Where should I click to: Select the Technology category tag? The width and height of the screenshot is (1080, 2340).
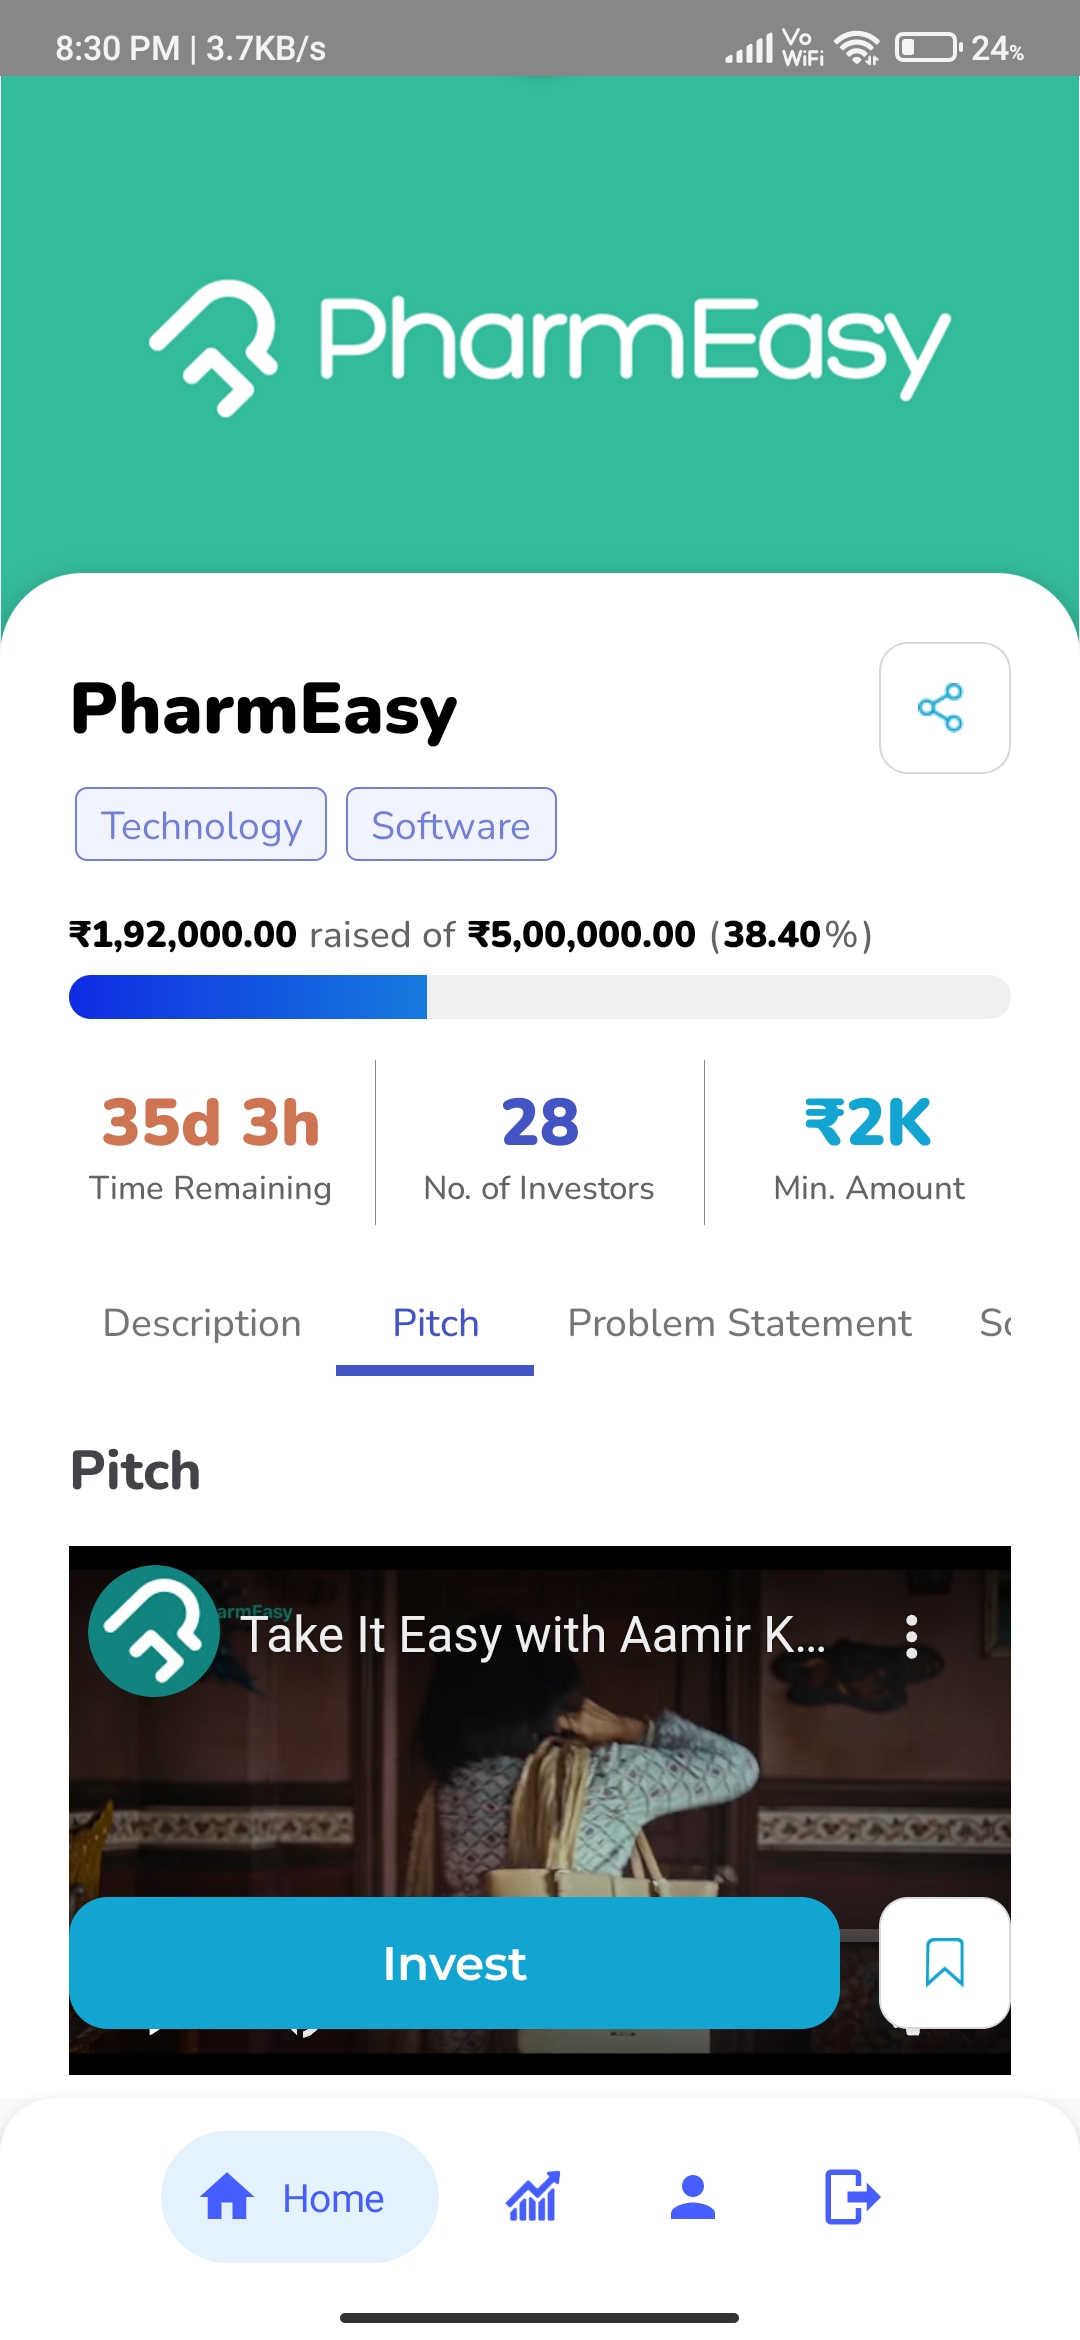tap(200, 825)
